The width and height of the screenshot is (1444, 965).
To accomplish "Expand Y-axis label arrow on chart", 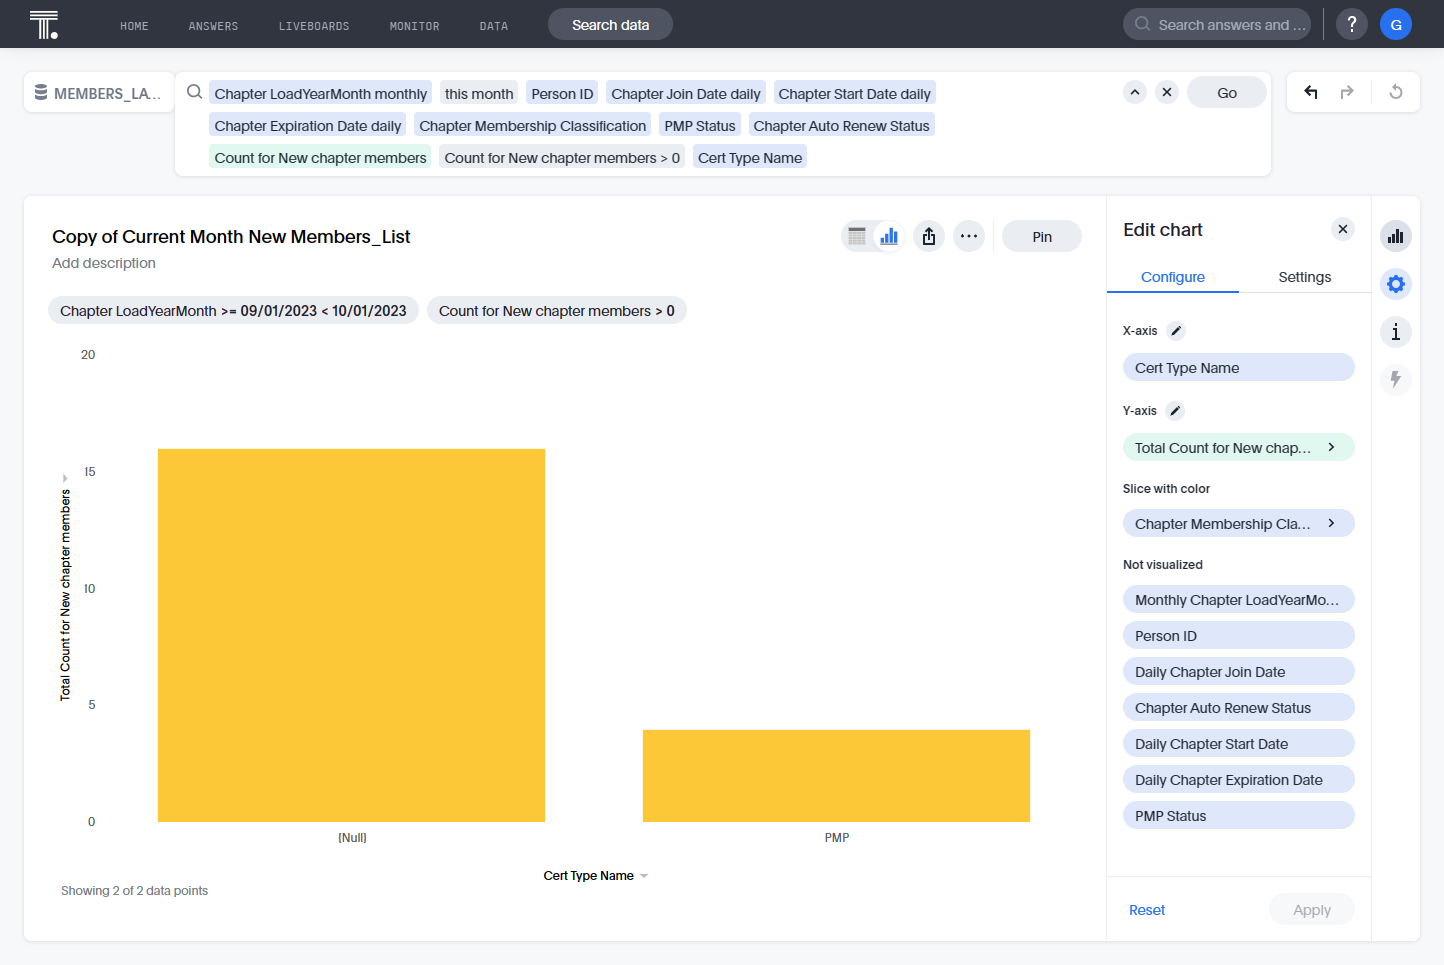I will pyautogui.click(x=65, y=478).
